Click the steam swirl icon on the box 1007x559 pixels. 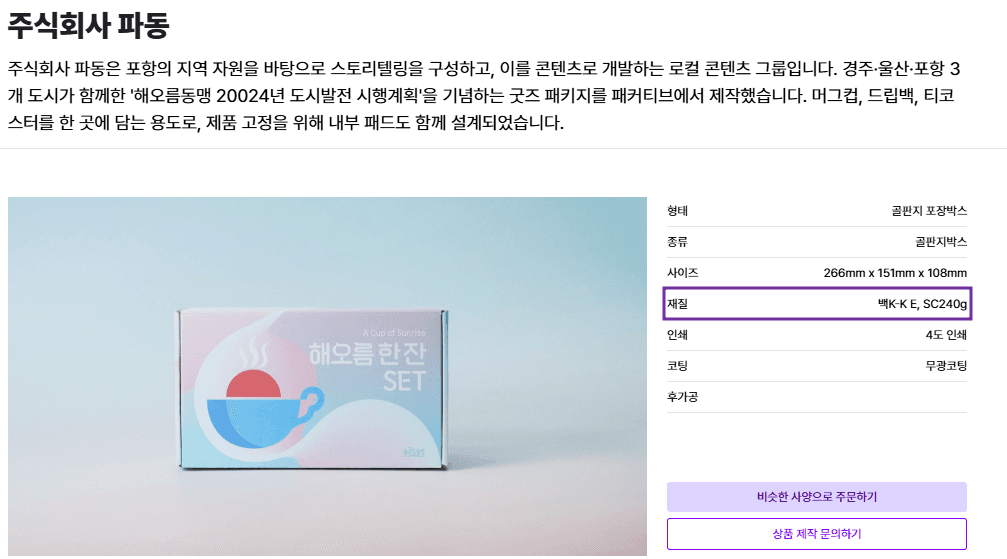tap(252, 351)
